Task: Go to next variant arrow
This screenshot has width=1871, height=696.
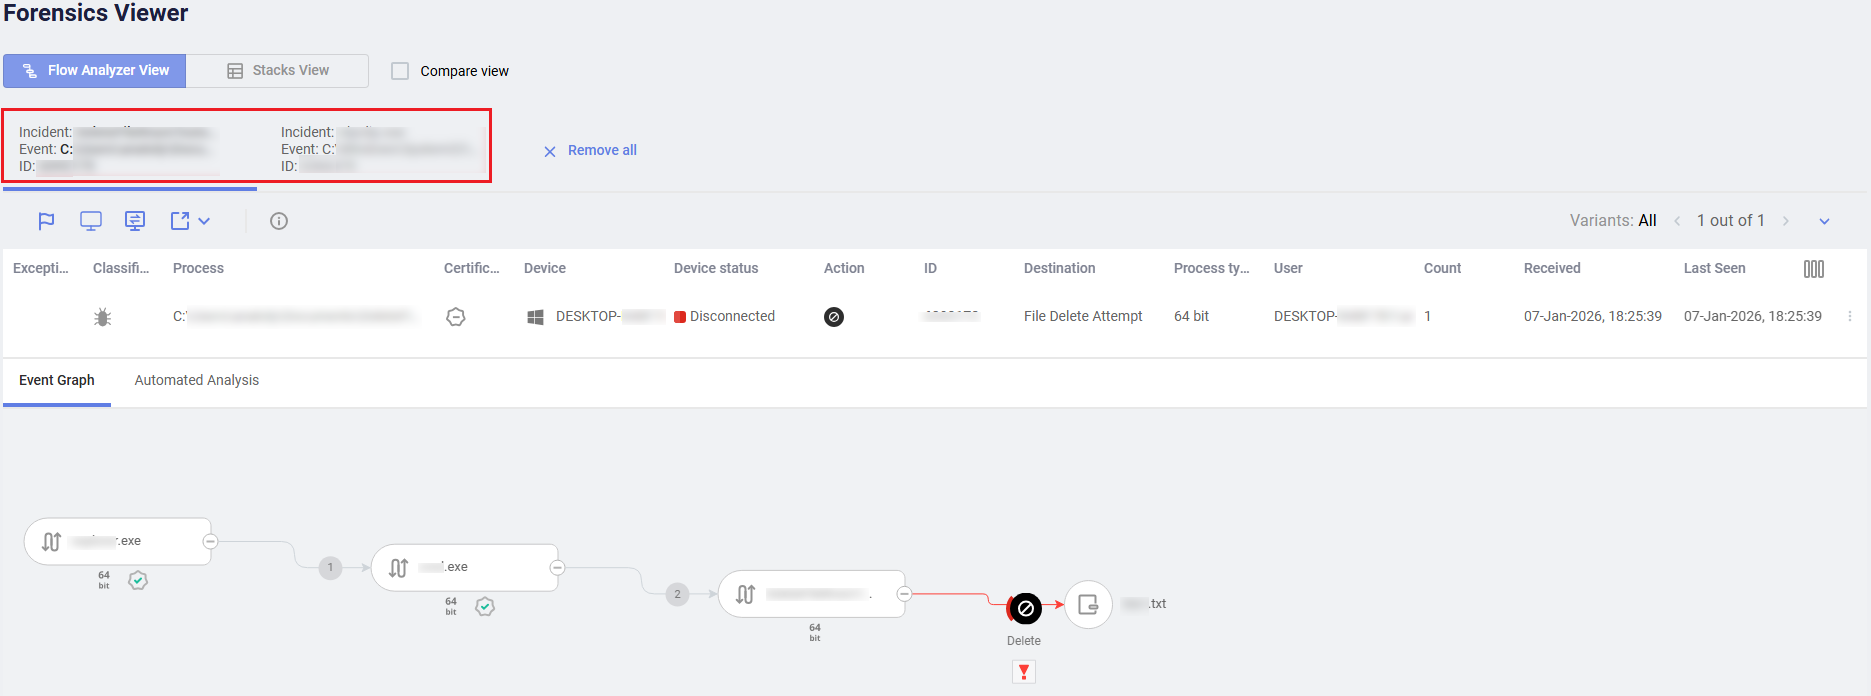Action: pos(1786,221)
